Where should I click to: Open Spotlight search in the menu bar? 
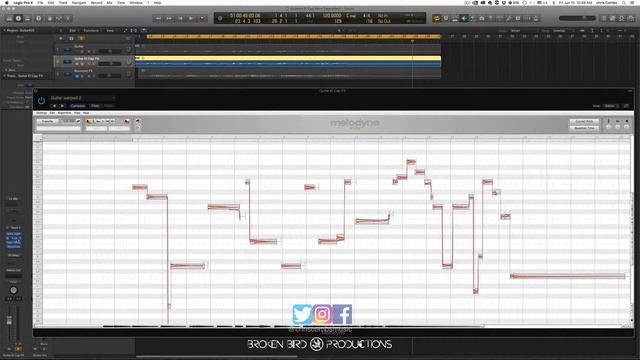coord(624,2)
